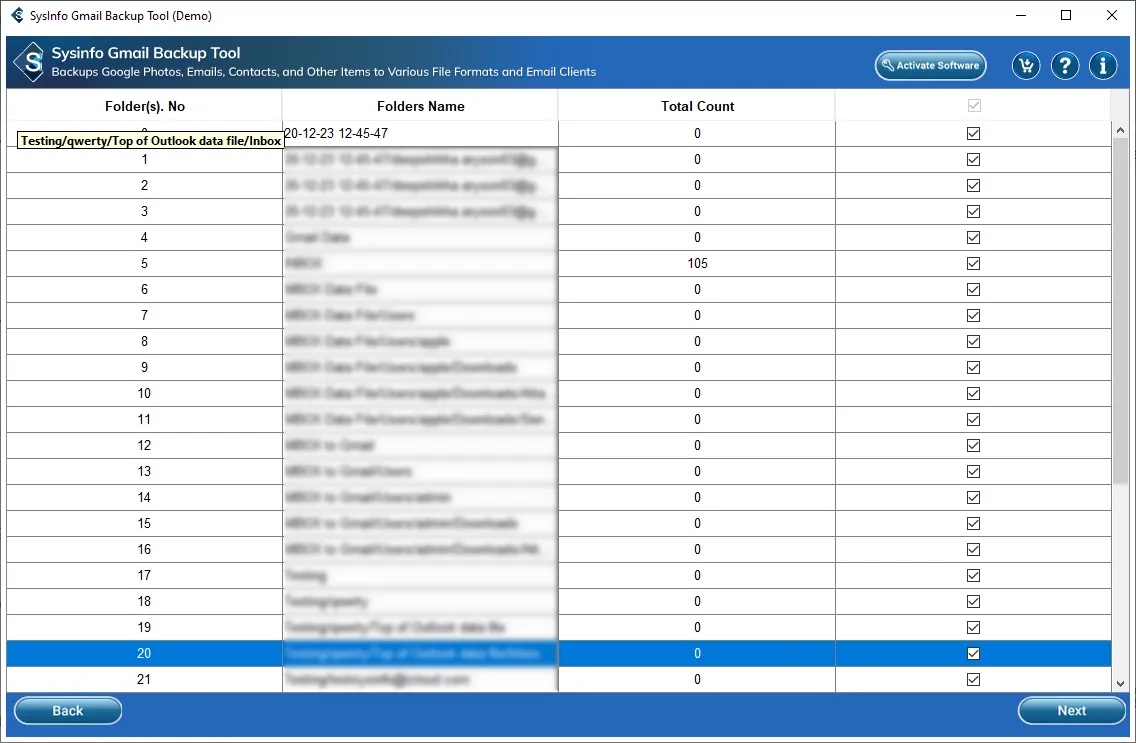Viewport: 1136px width, 743px height.
Task: Select folder name 20-12-23 12-45-47
Action: click(420, 133)
